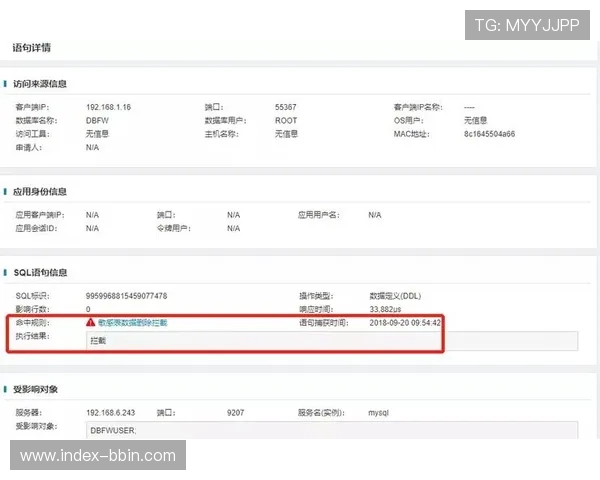The width and height of the screenshot is (600, 480).
Task: Click the 受影响对象 section header
Action: pyautogui.click(x=35, y=389)
